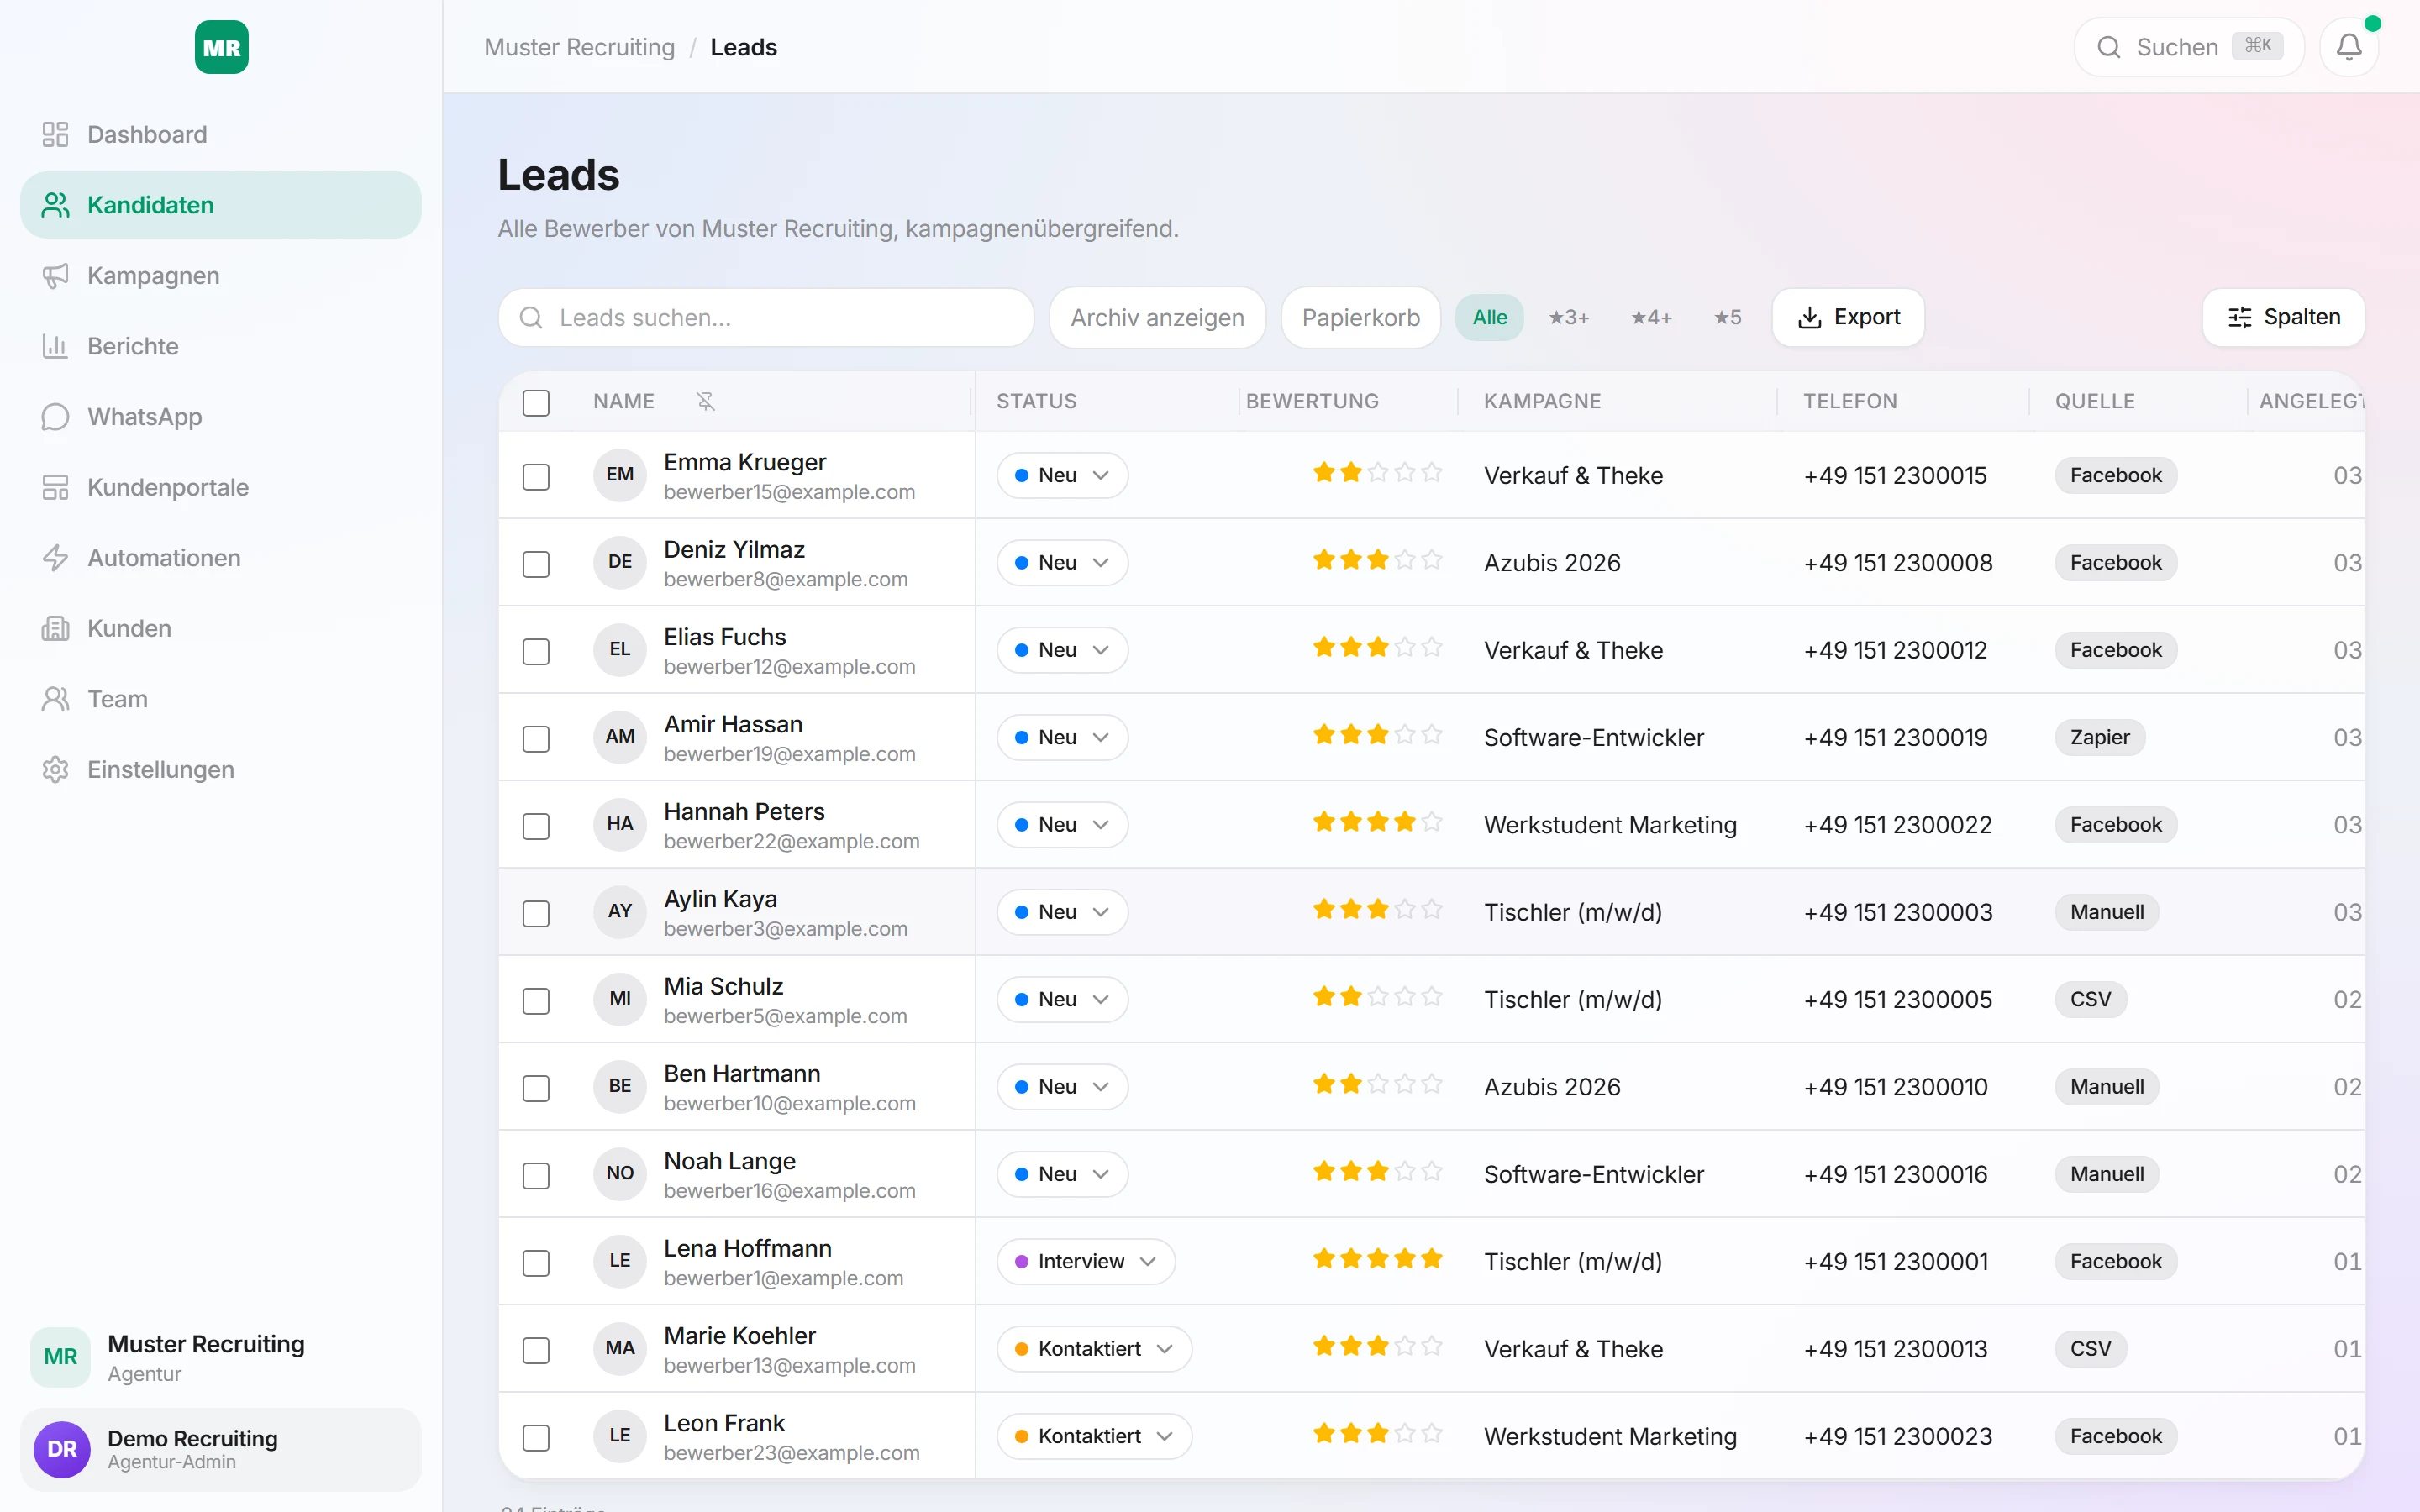Viewport: 2420px width, 1512px height.
Task: Go to Muster Recruiting breadcrumb
Action: 579,47
